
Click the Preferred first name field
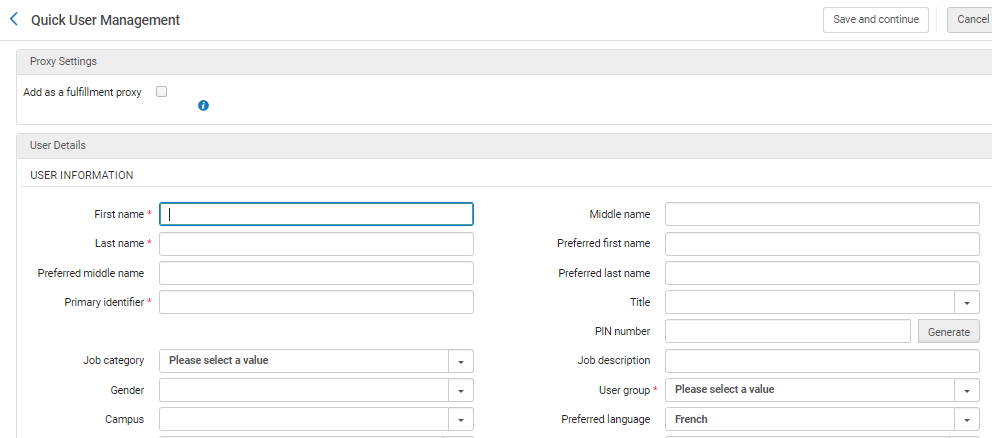(822, 244)
